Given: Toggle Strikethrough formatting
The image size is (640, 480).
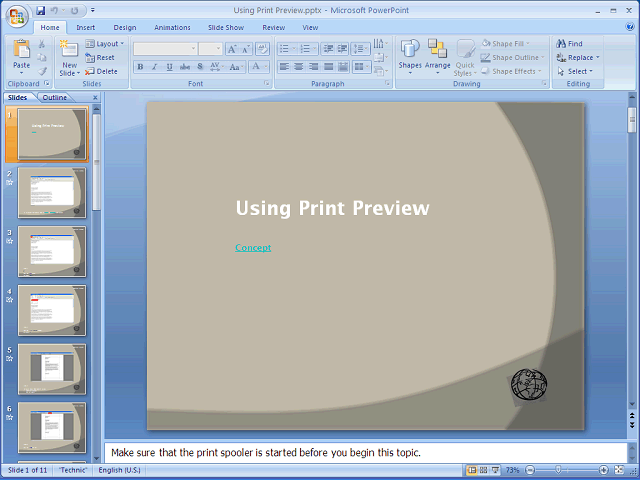Looking at the screenshot, I should [185, 67].
